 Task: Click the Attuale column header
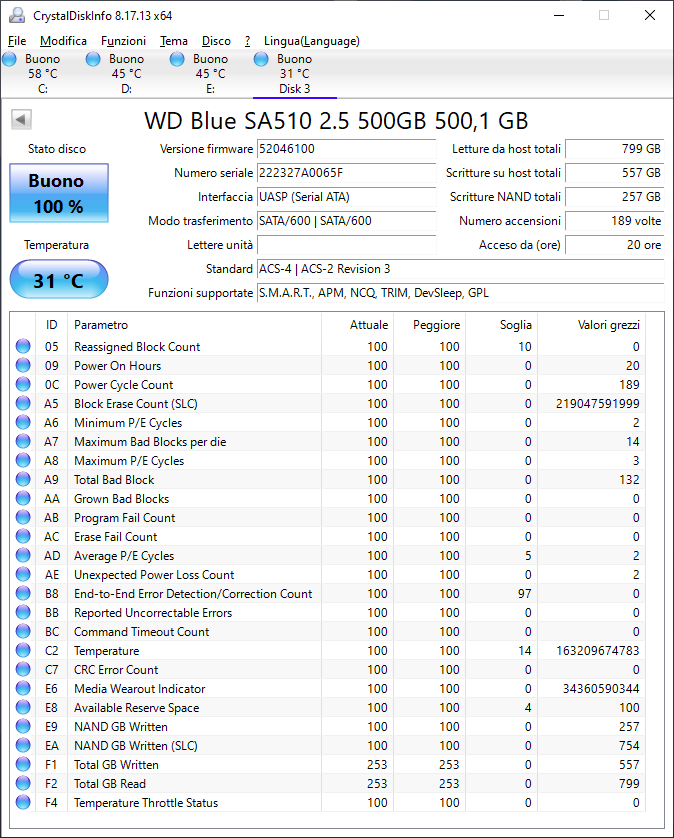click(357, 325)
